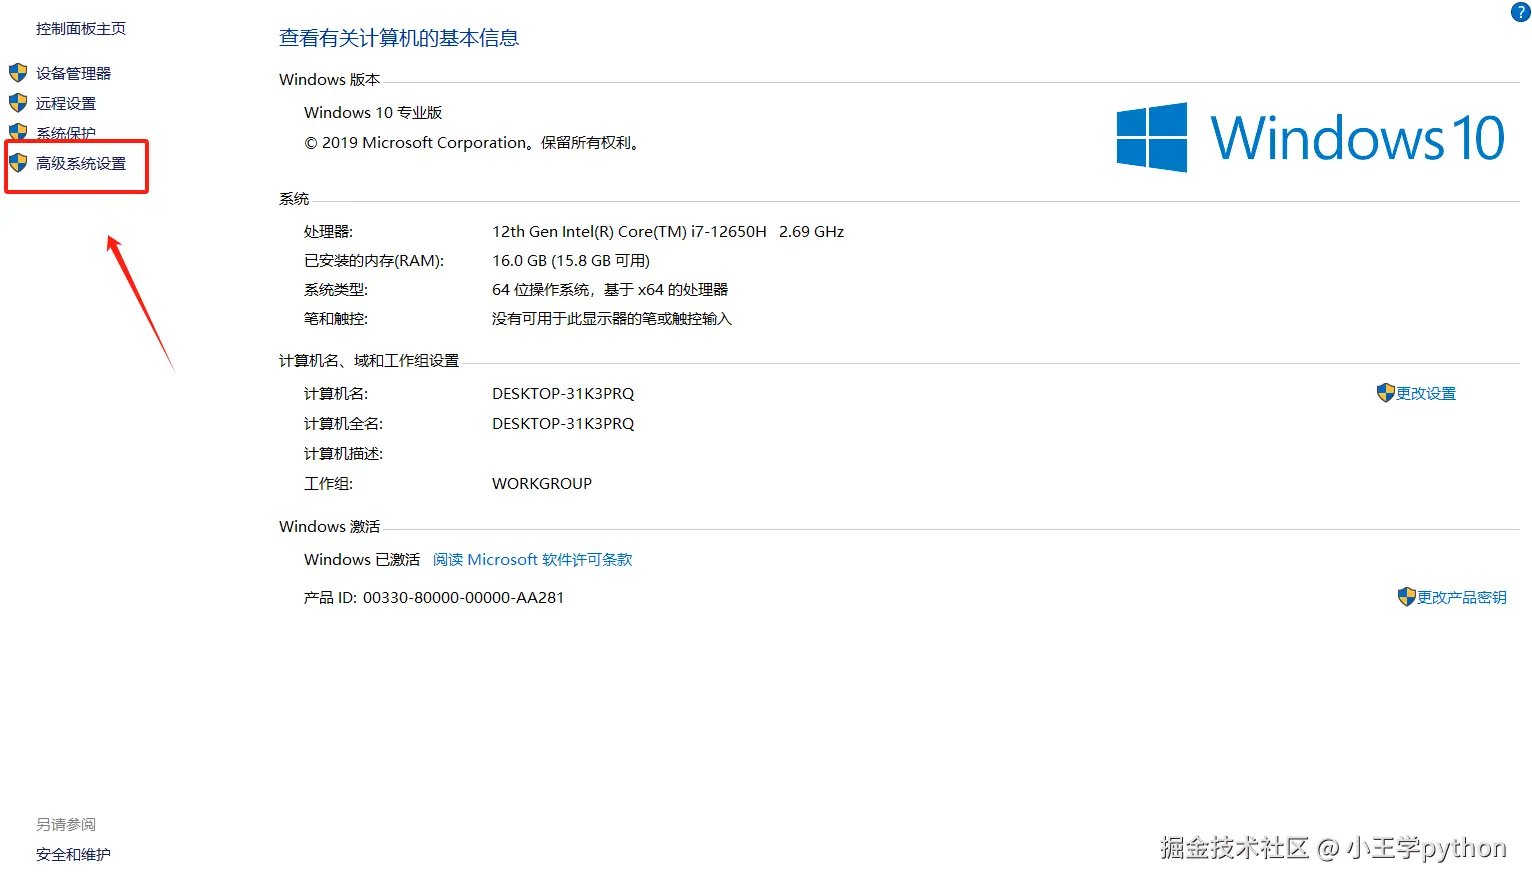Click the 已安装的内存(RAM) label
The height and width of the screenshot is (887, 1532).
(x=374, y=260)
